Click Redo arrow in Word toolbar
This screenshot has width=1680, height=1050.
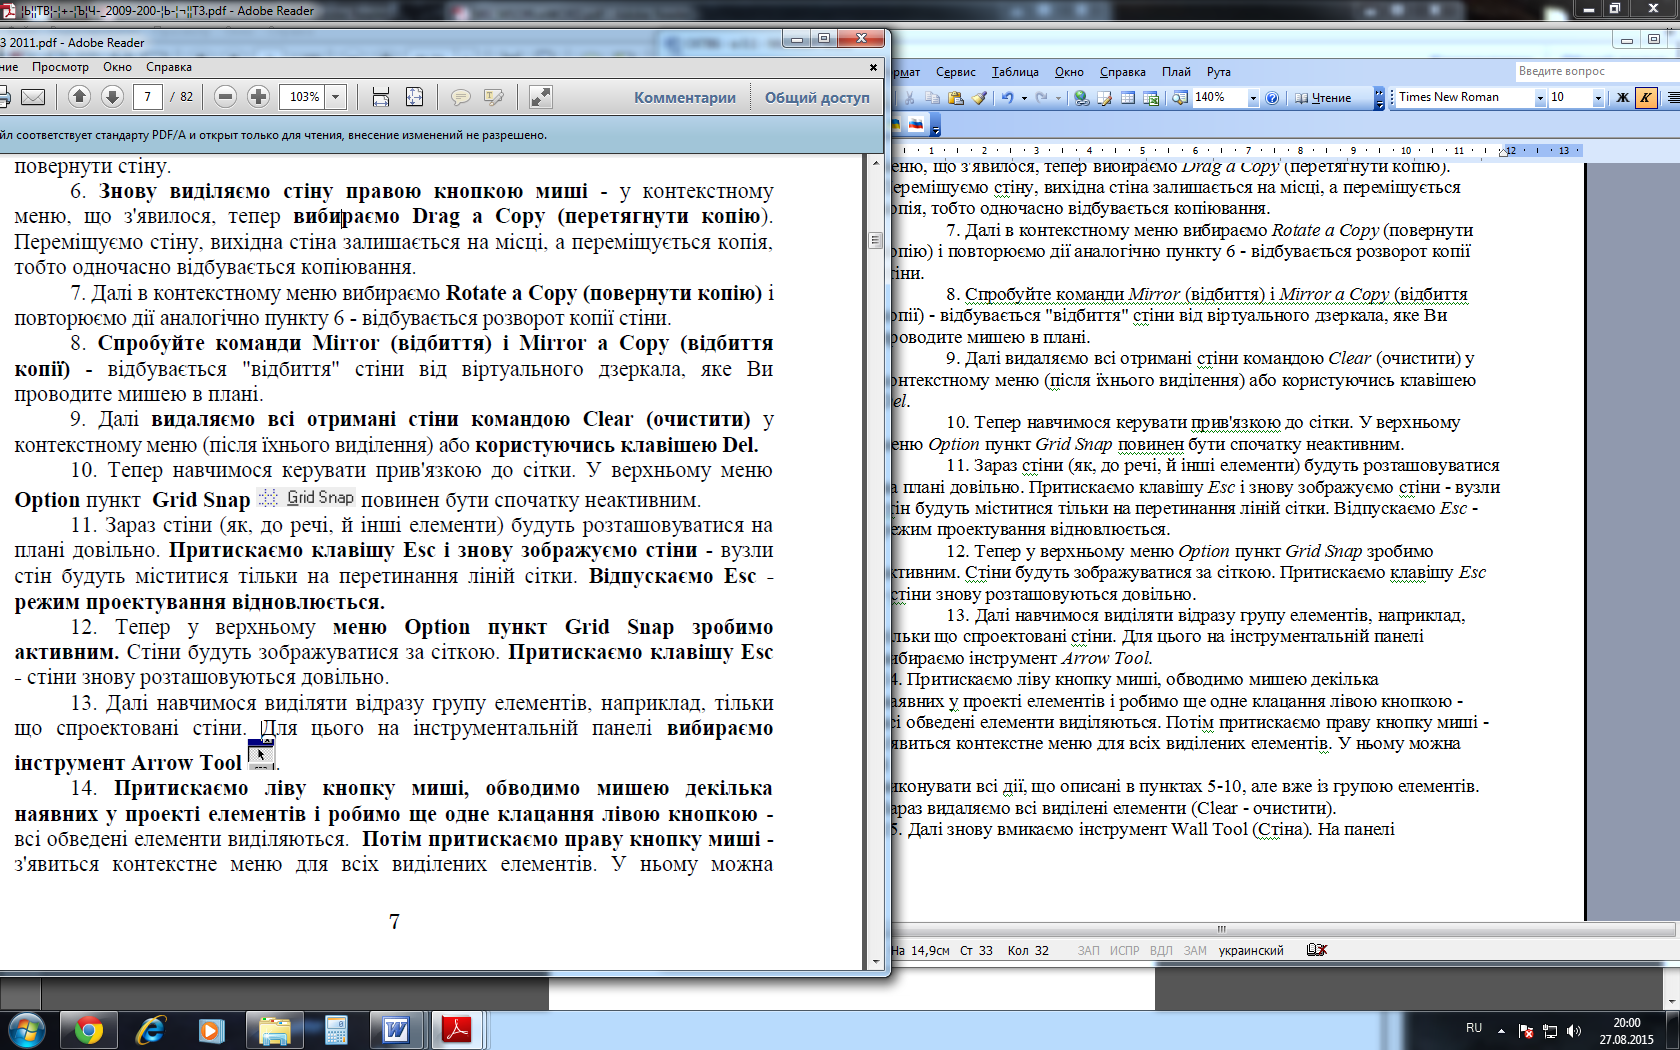(1041, 98)
